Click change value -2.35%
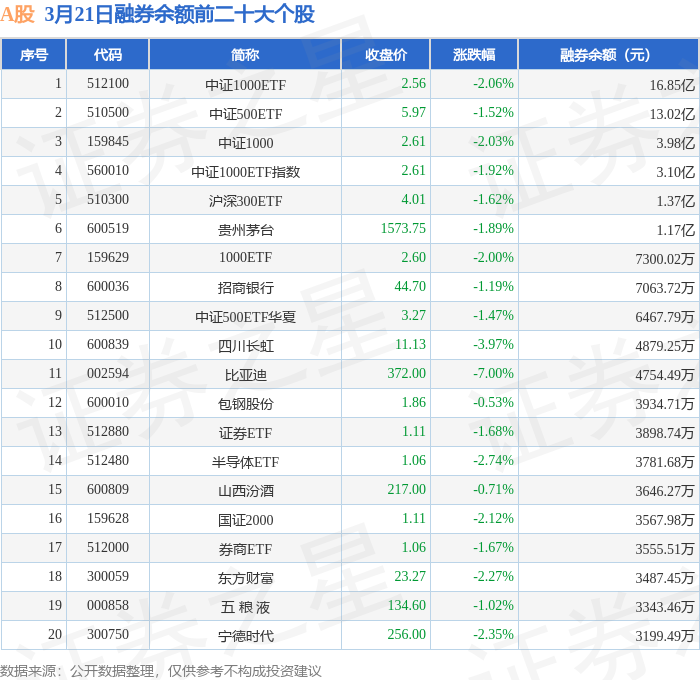The image size is (700, 680). [x=493, y=634]
